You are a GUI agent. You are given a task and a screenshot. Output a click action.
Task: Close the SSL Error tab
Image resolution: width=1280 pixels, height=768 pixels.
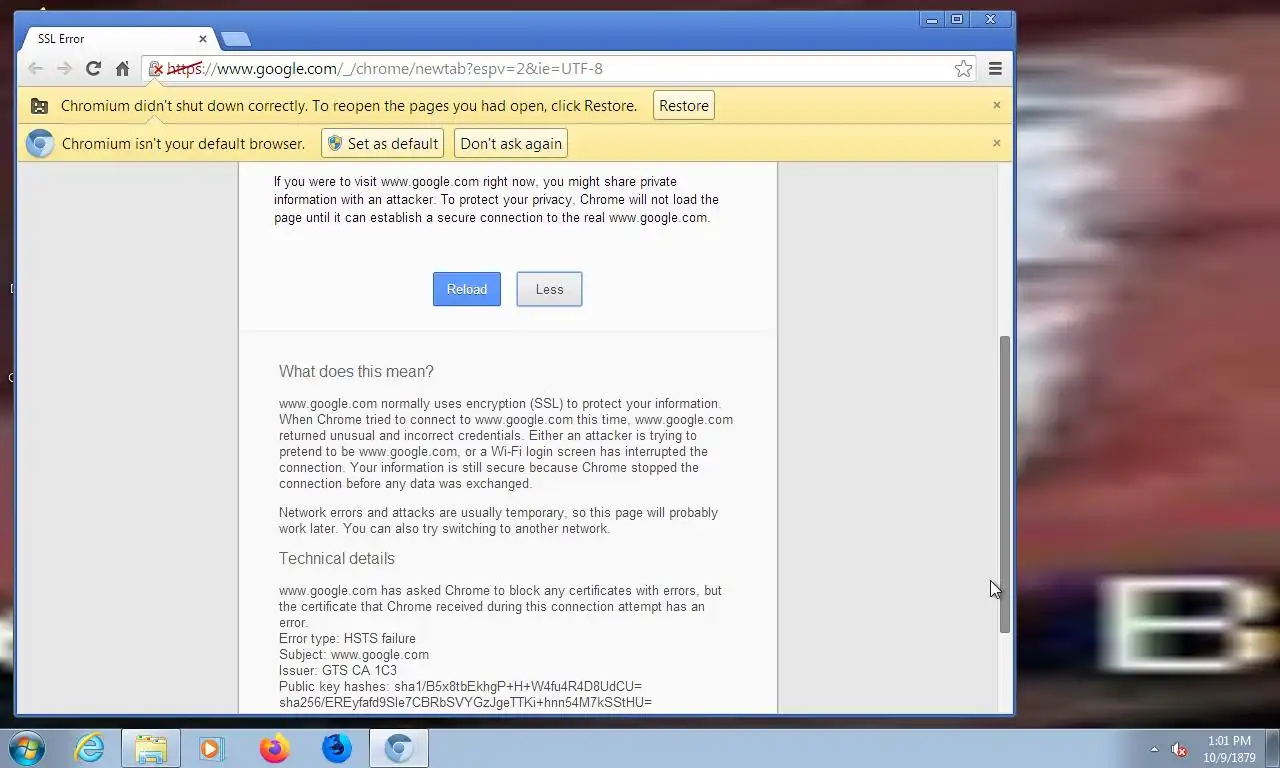(203, 39)
